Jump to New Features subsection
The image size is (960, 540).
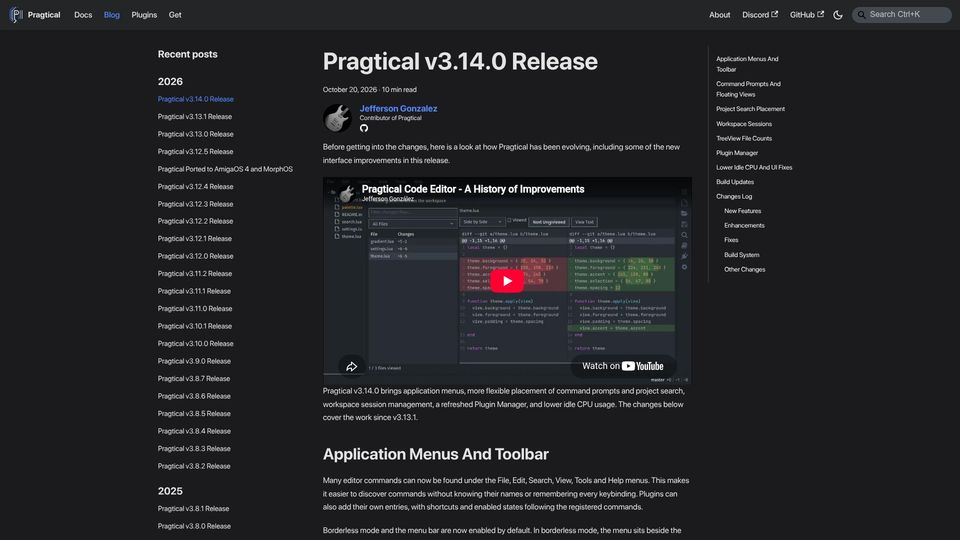[x=742, y=211]
